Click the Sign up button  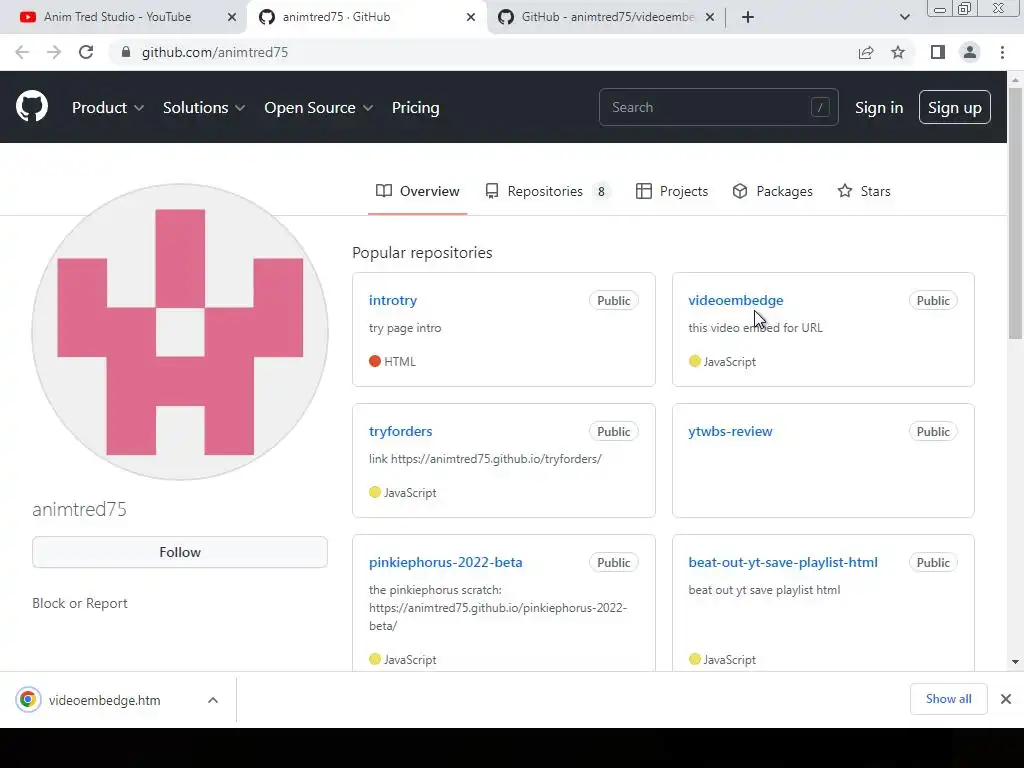955,108
